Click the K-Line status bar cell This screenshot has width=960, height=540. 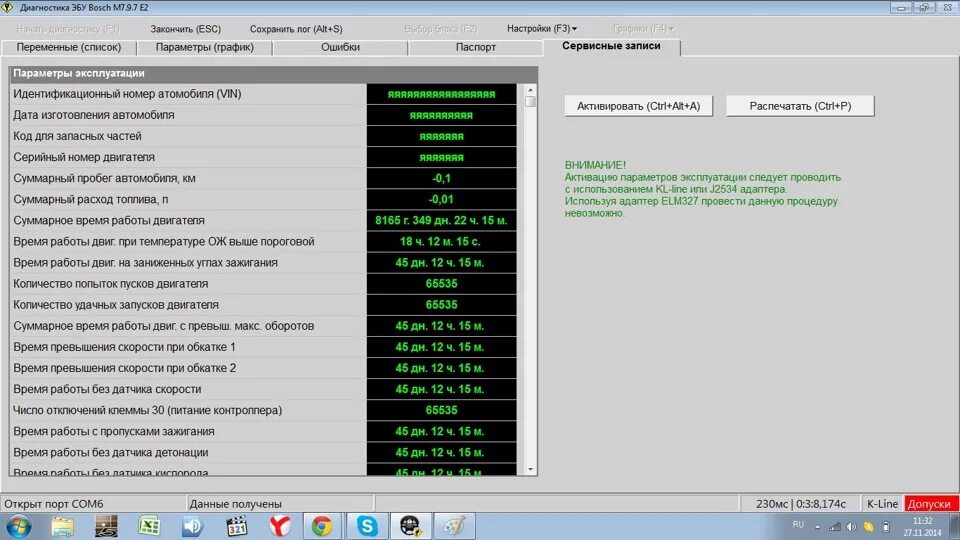coord(882,504)
